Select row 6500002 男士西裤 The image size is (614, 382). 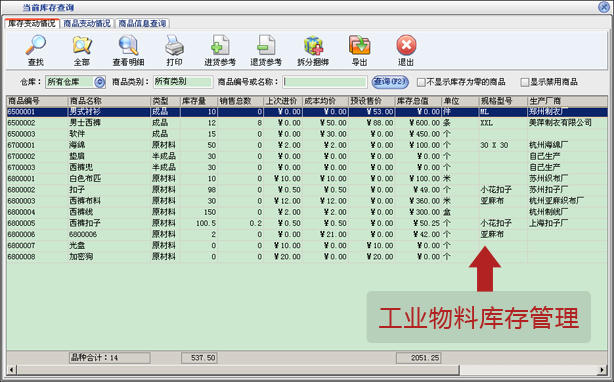click(x=307, y=123)
